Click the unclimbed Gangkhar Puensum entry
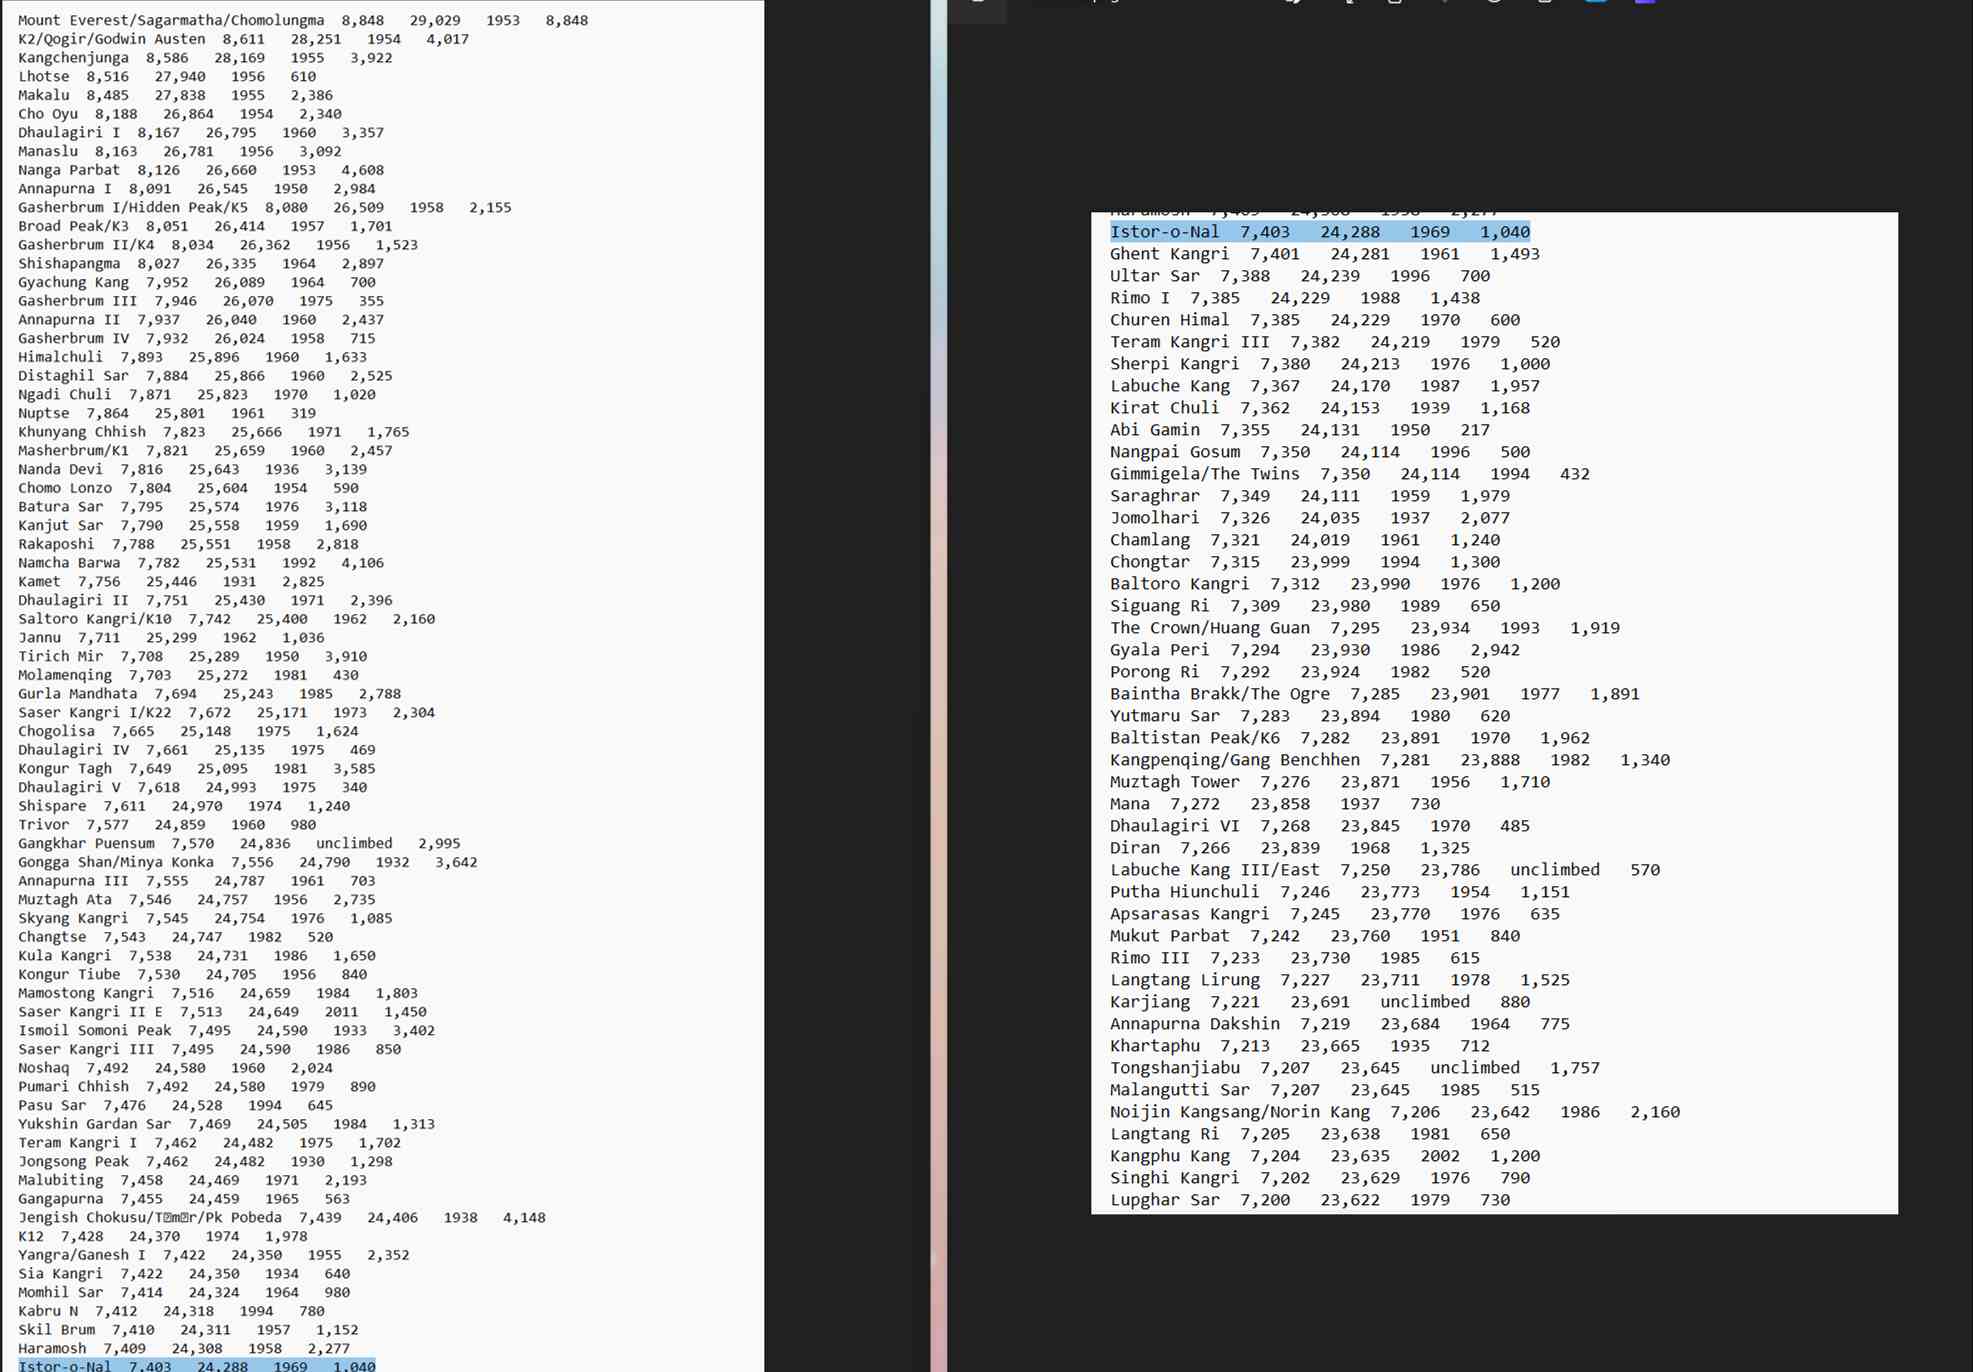The width and height of the screenshot is (1973, 1372). (240, 843)
